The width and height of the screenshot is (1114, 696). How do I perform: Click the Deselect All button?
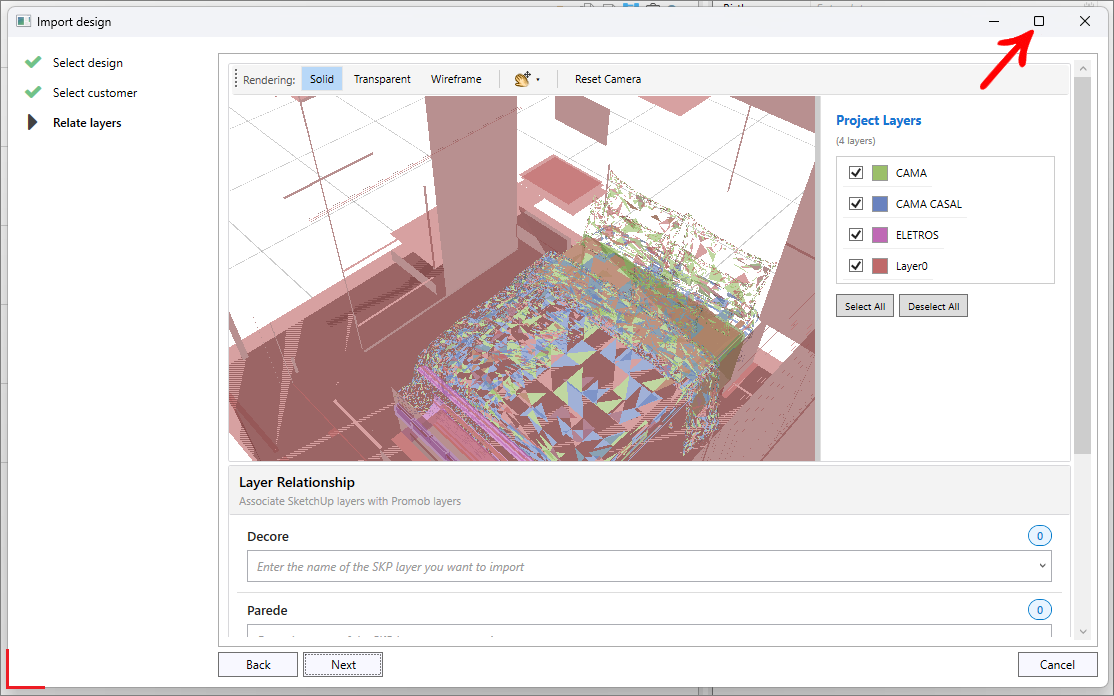point(933,306)
